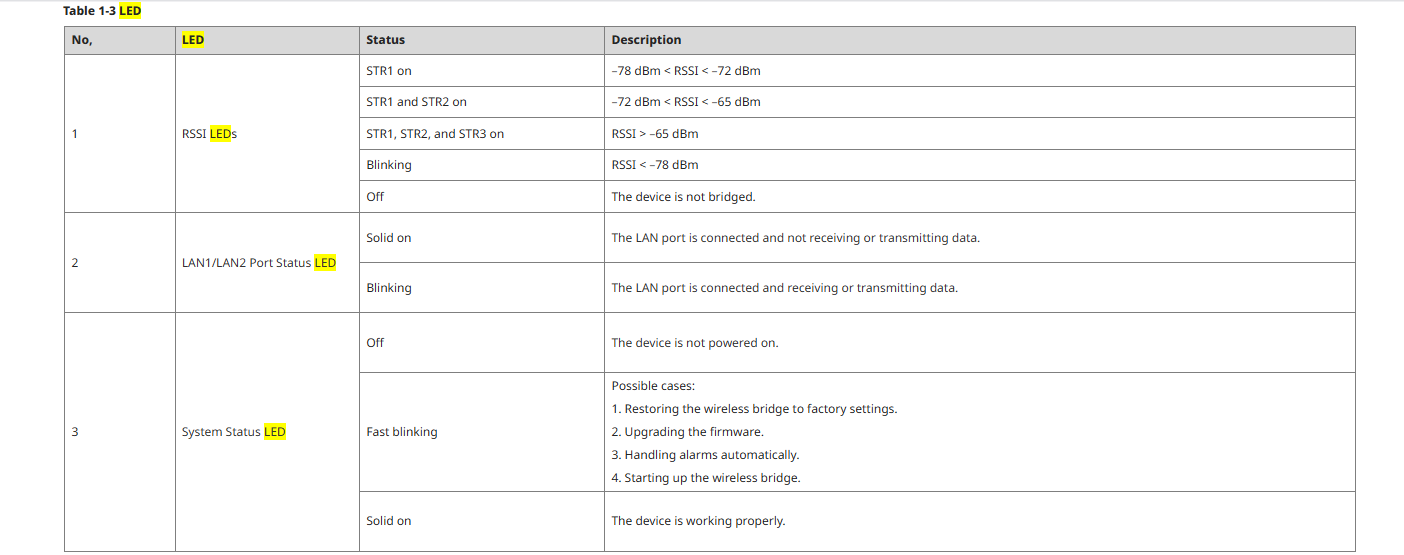Screen dimensions: 1404x555
Task: Select the "RSSI < -78 dBm" description
Action: 655,165
